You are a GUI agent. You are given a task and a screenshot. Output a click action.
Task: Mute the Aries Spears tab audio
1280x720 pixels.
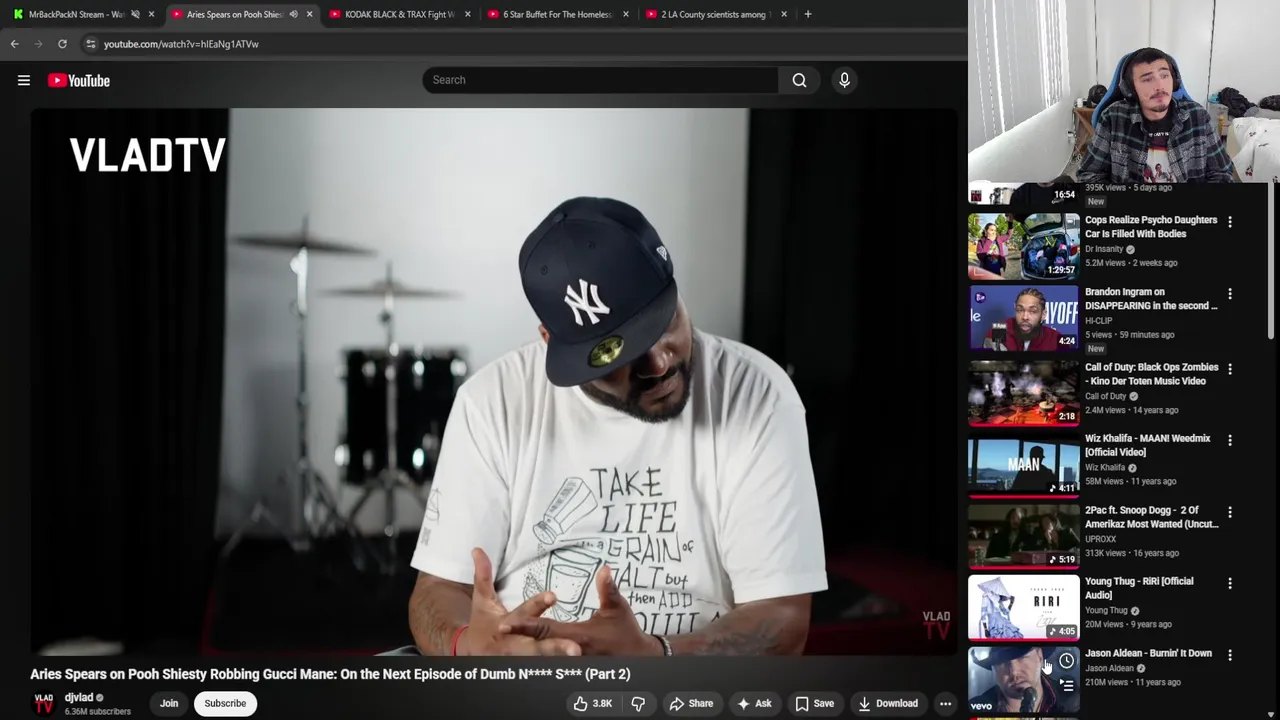pyautogui.click(x=293, y=14)
